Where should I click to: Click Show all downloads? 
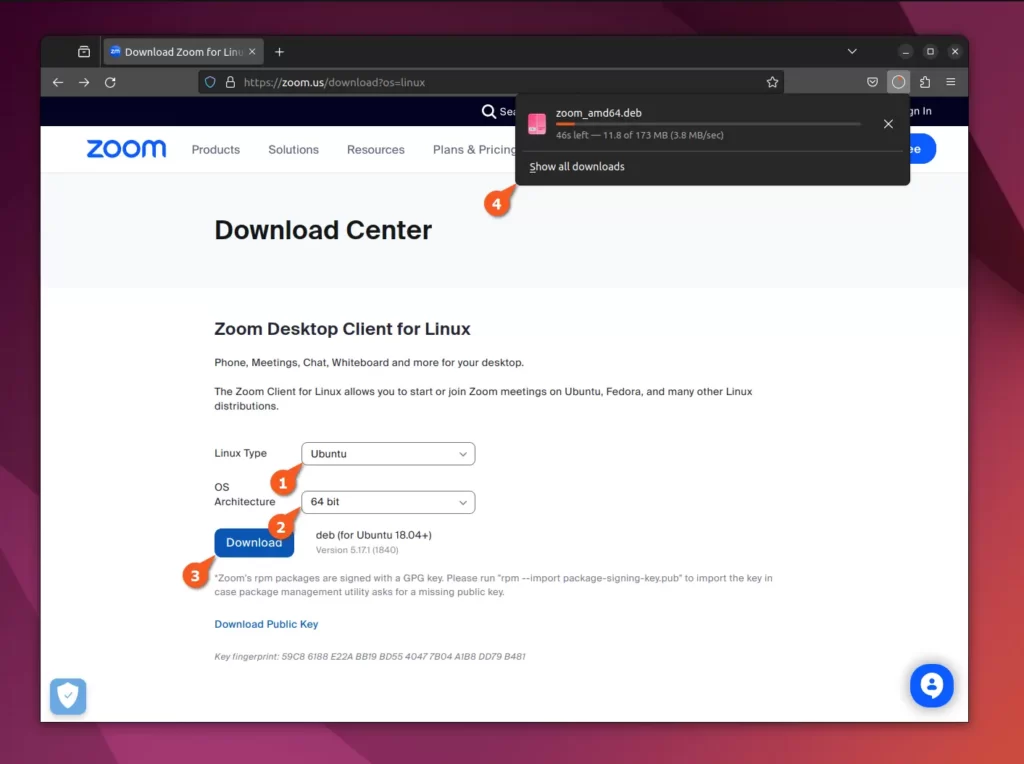[577, 167]
